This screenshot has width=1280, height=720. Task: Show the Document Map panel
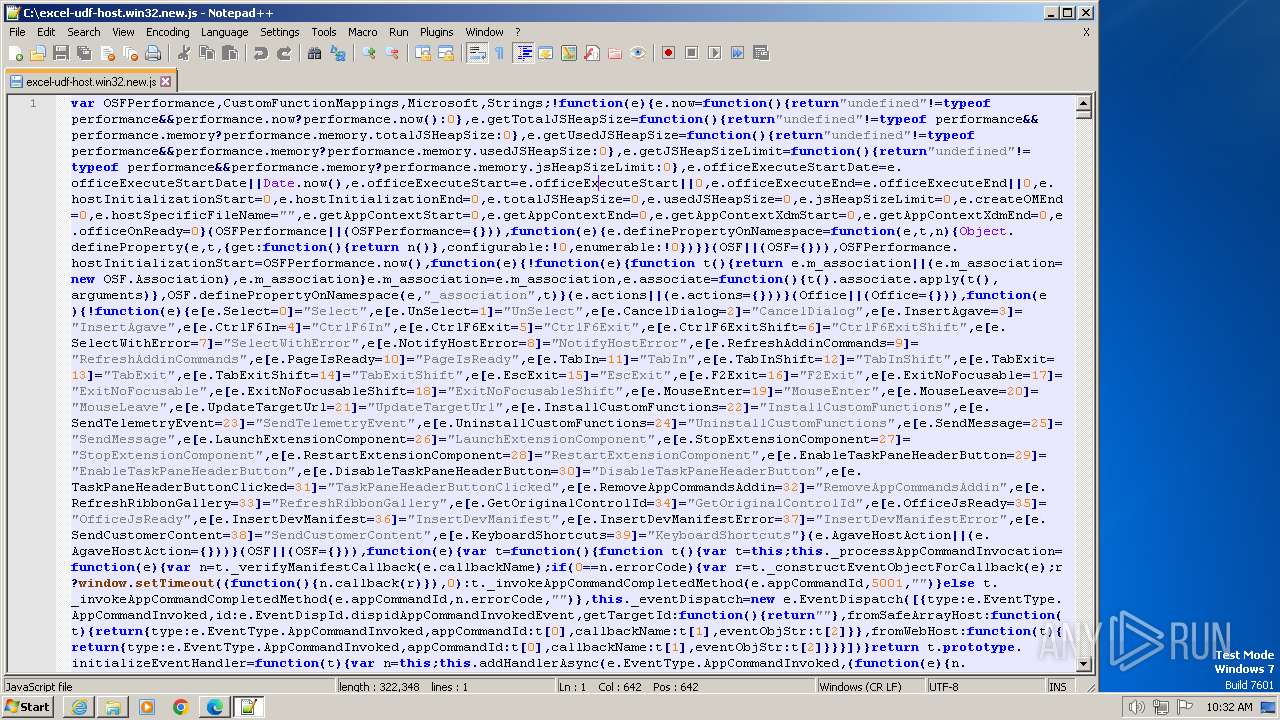tap(569, 53)
